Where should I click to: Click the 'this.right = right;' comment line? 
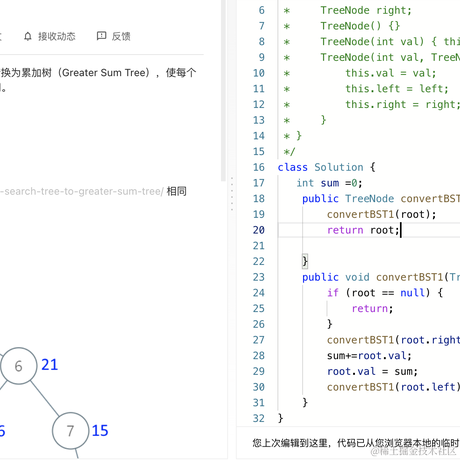pyautogui.click(x=403, y=104)
